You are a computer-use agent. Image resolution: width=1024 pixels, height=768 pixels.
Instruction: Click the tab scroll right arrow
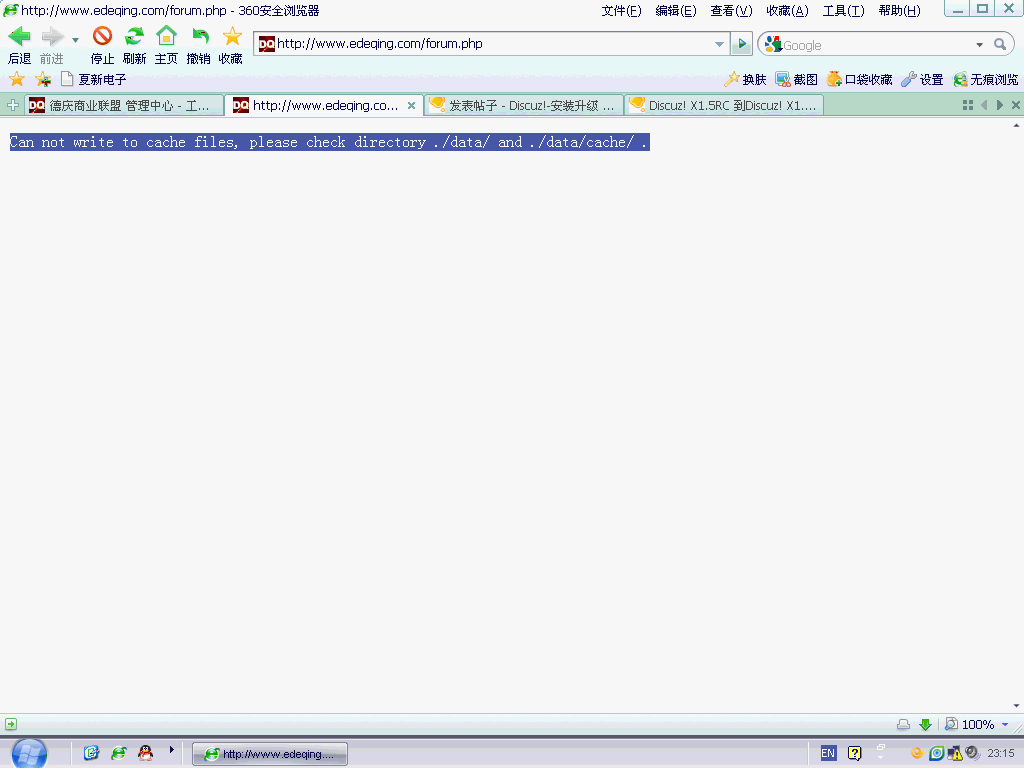(999, 105)
